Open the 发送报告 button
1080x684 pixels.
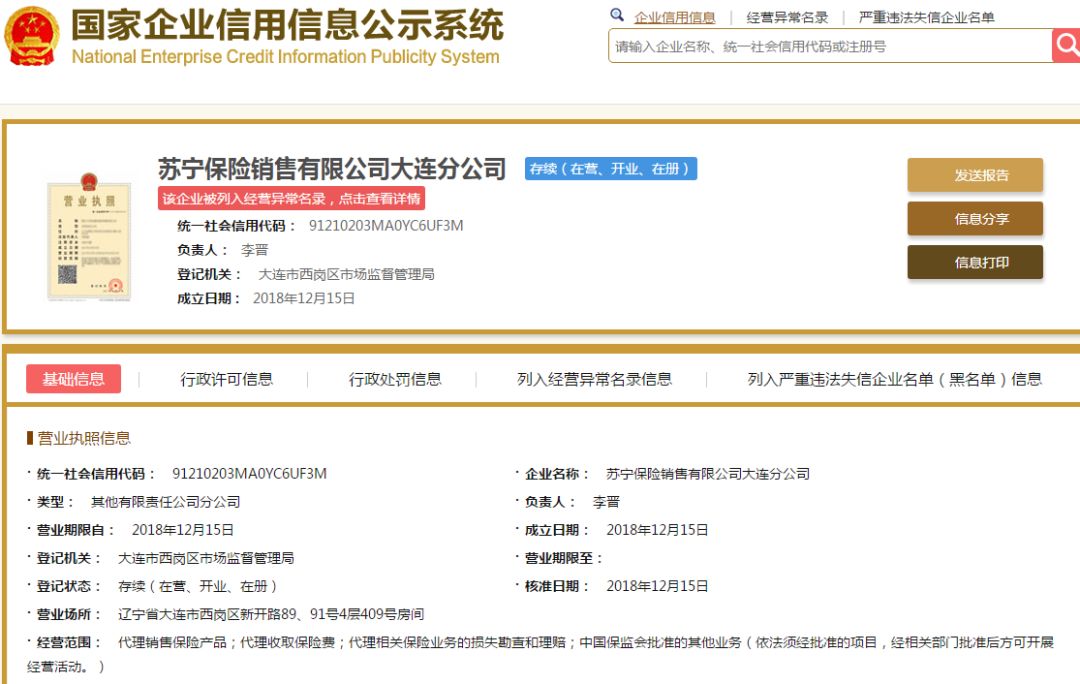click(974, 174)
